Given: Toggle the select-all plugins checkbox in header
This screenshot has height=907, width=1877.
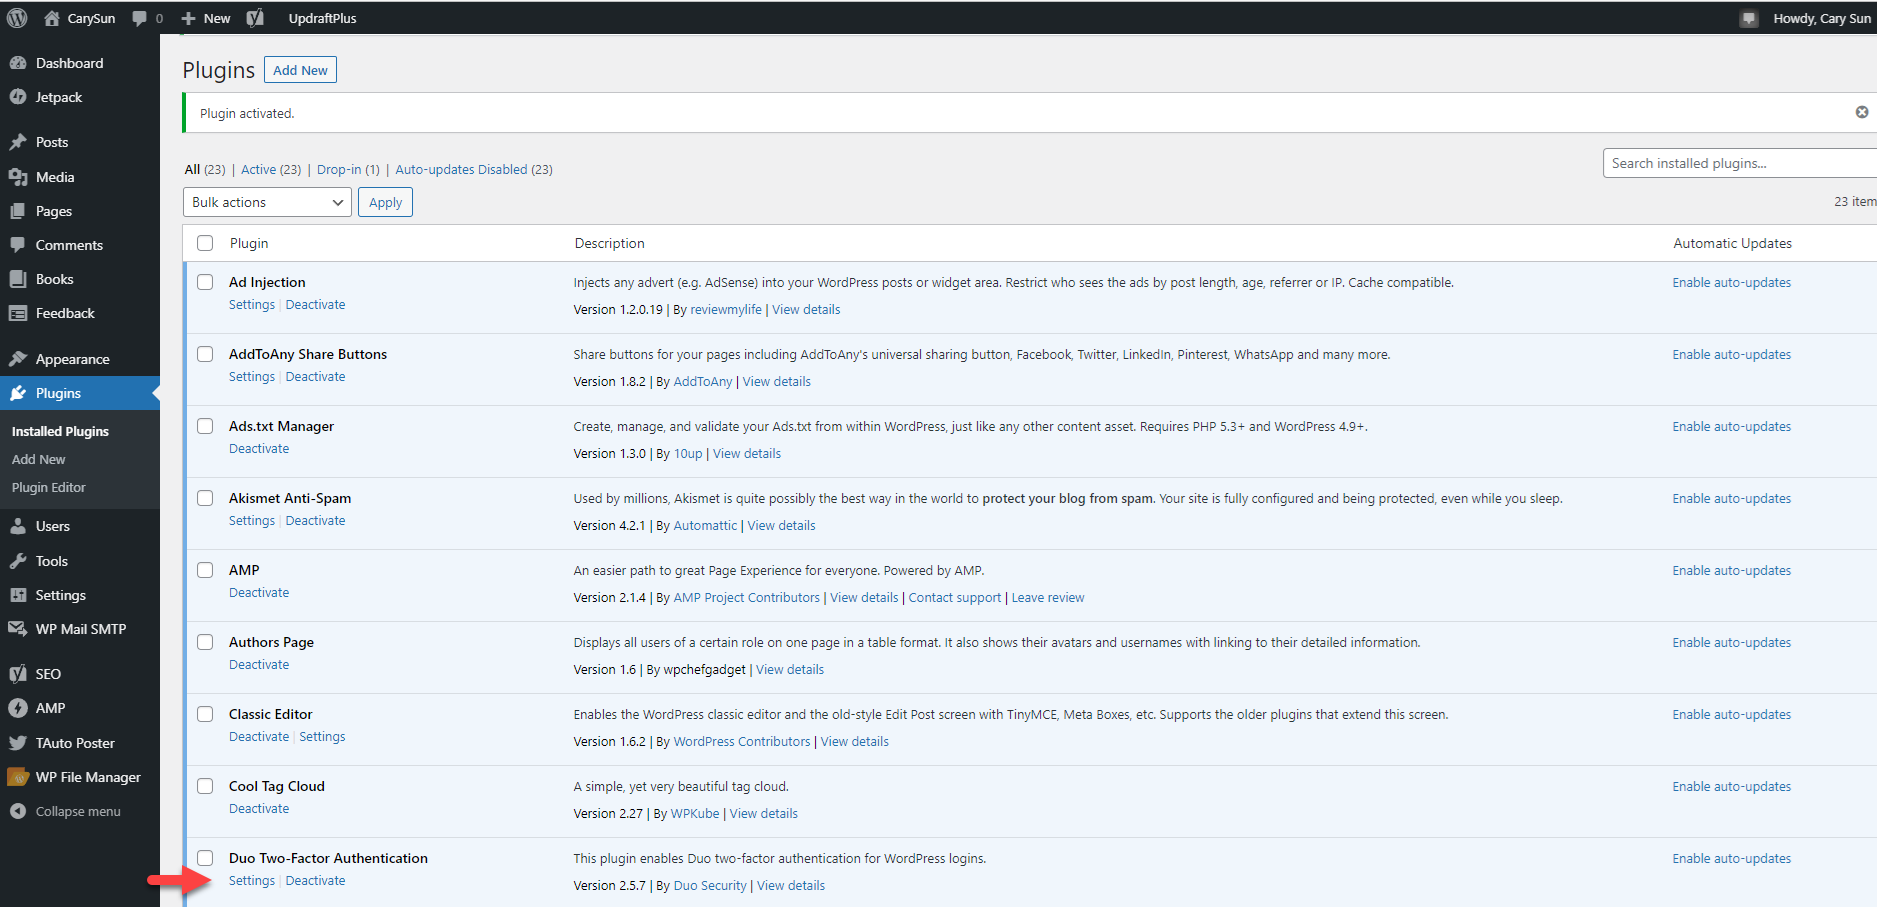Looking at the screenshot, I should 205,243.
